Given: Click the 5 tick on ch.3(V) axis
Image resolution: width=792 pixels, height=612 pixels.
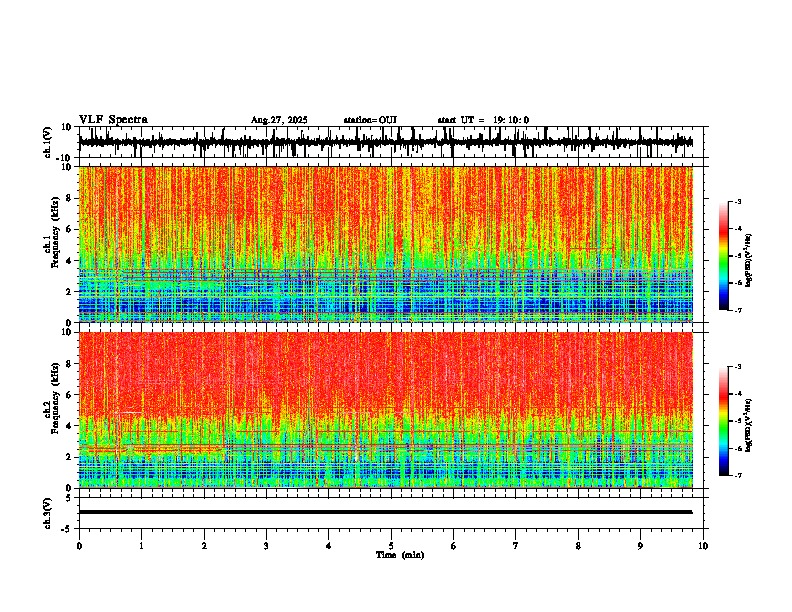Looking at the screenshot, I should point(69,497).
